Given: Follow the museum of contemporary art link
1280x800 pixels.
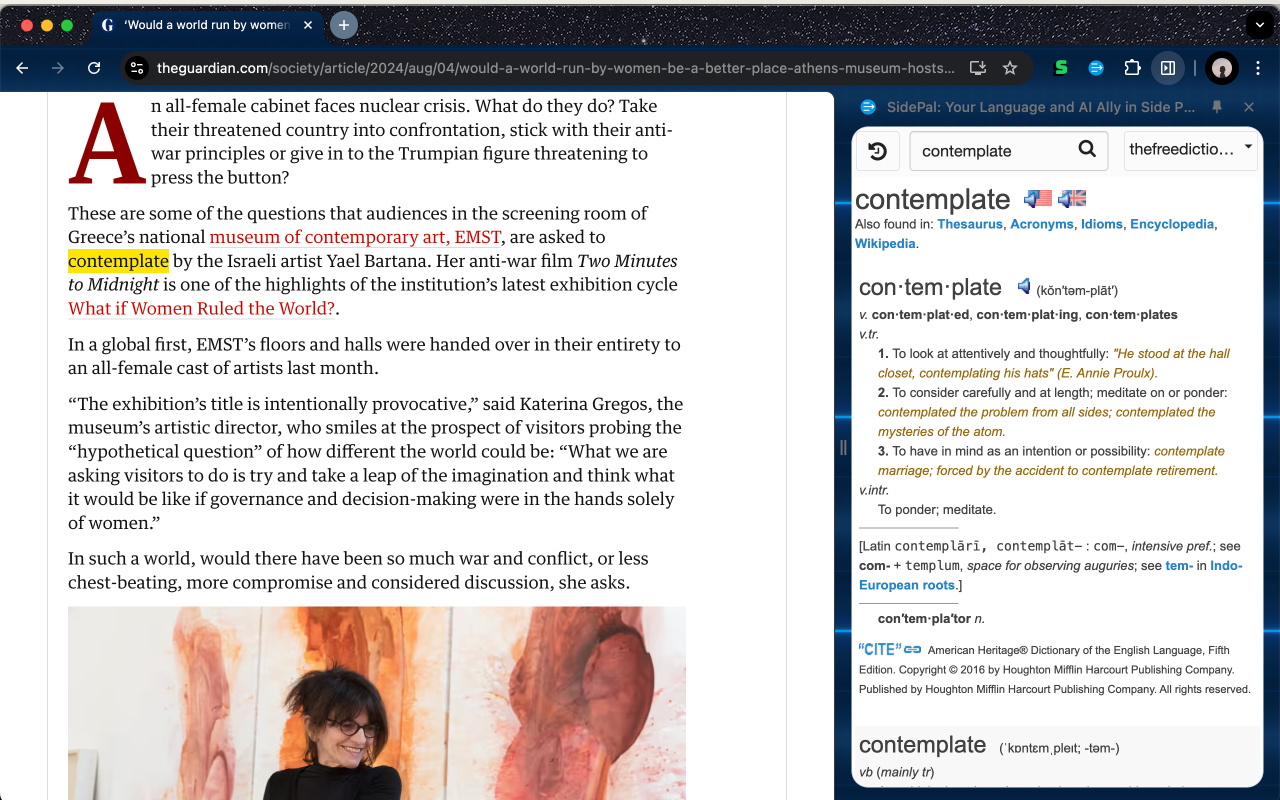Looking at the screenshot, I should click(355, 237).
